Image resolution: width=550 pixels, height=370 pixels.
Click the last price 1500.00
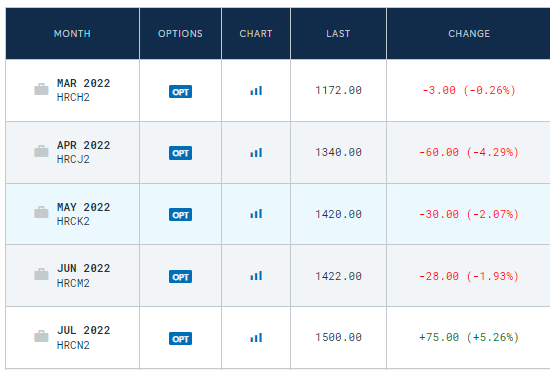click(338, 337)
